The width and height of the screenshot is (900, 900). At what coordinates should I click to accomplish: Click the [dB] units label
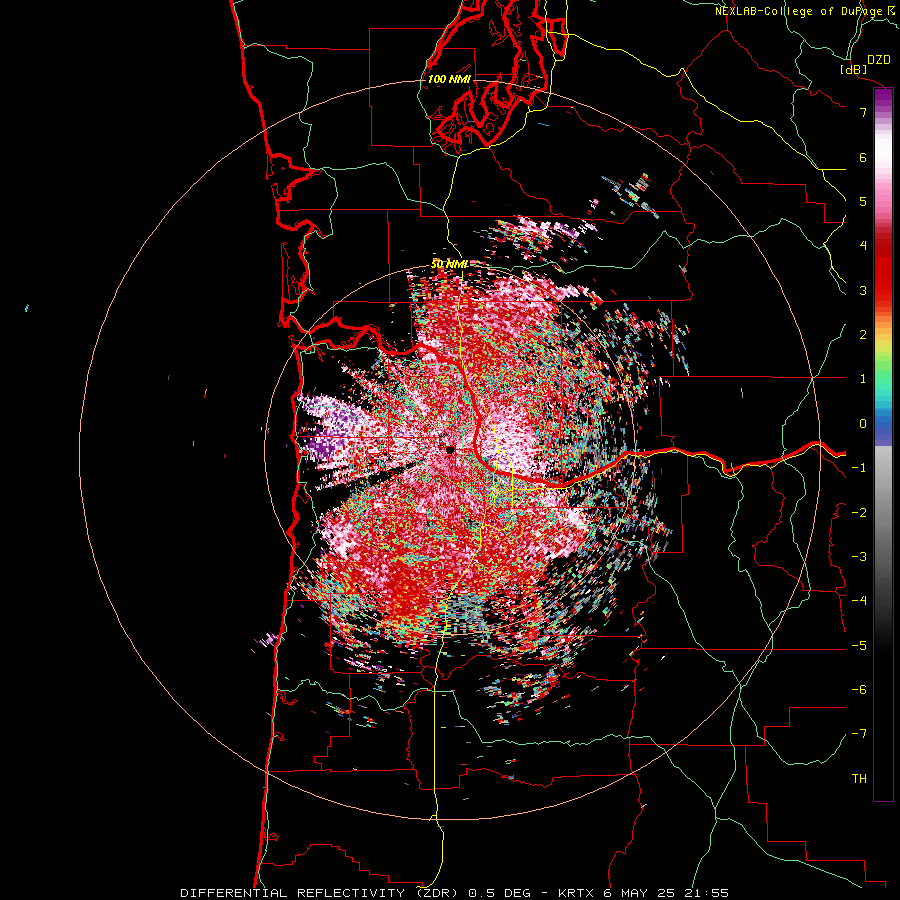tap(854, 69)
